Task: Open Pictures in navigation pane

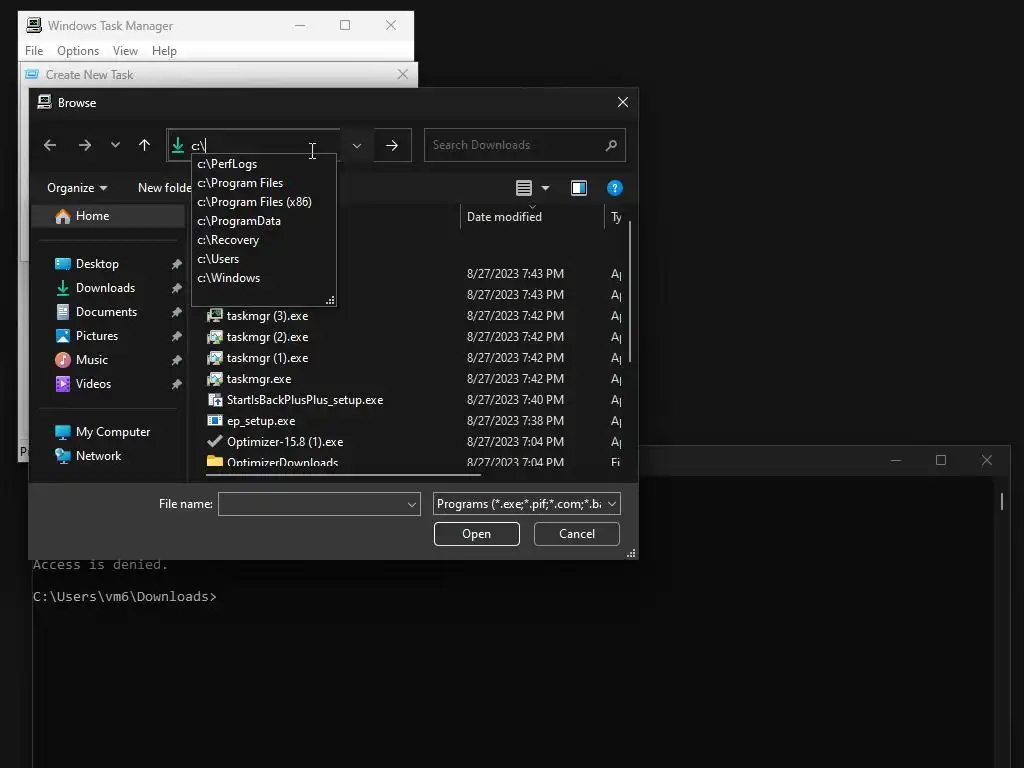Action: click(x=97, y=336)
